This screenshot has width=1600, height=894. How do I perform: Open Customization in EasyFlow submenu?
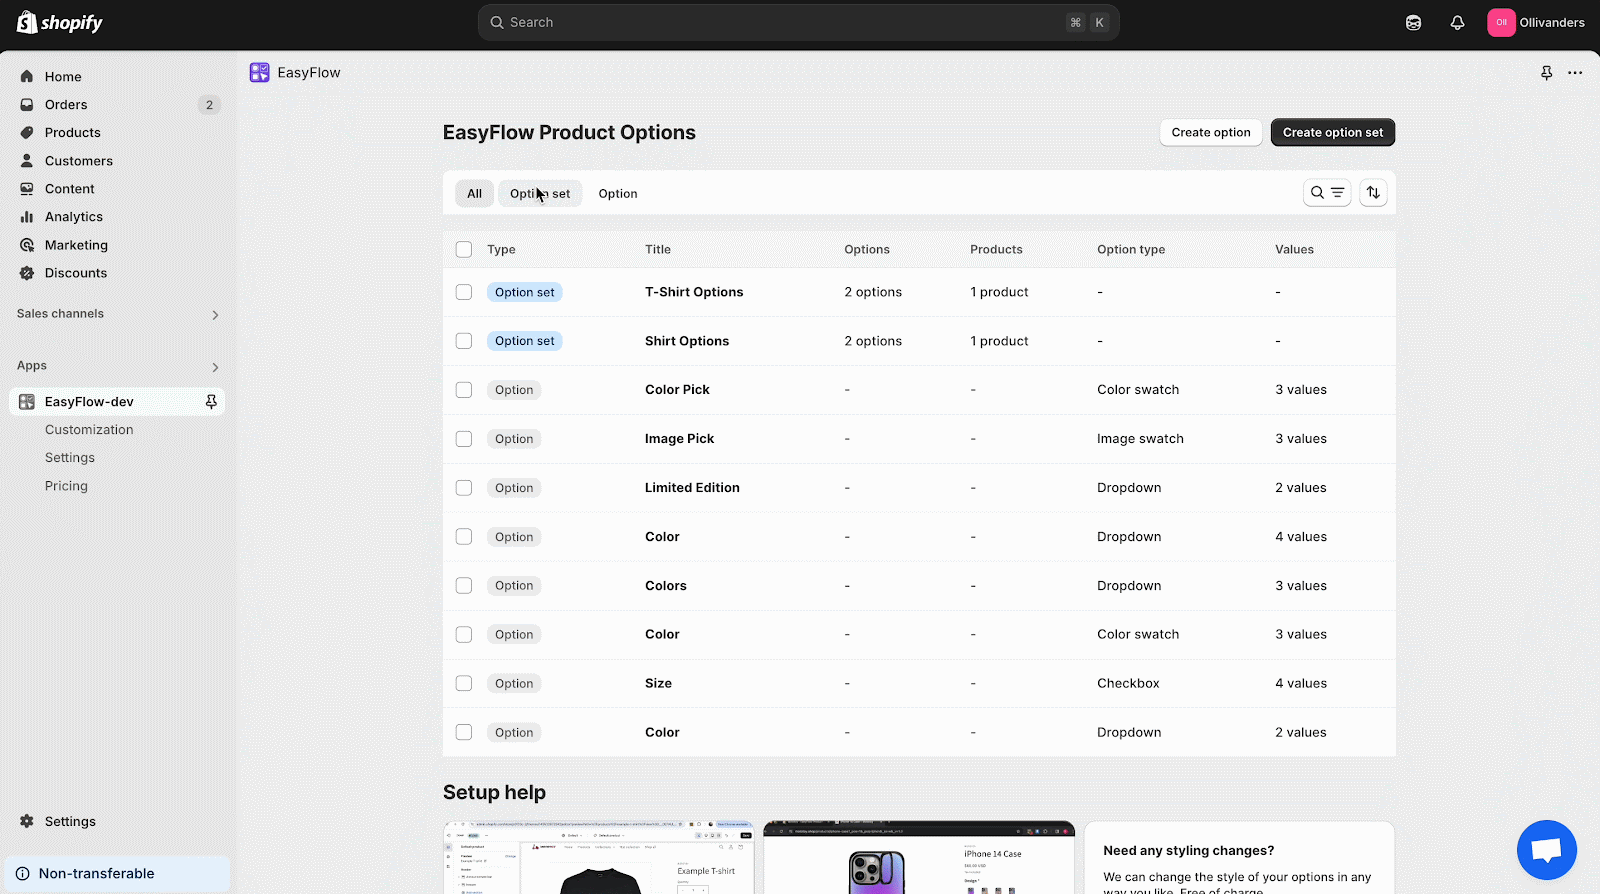pos(89,429)
